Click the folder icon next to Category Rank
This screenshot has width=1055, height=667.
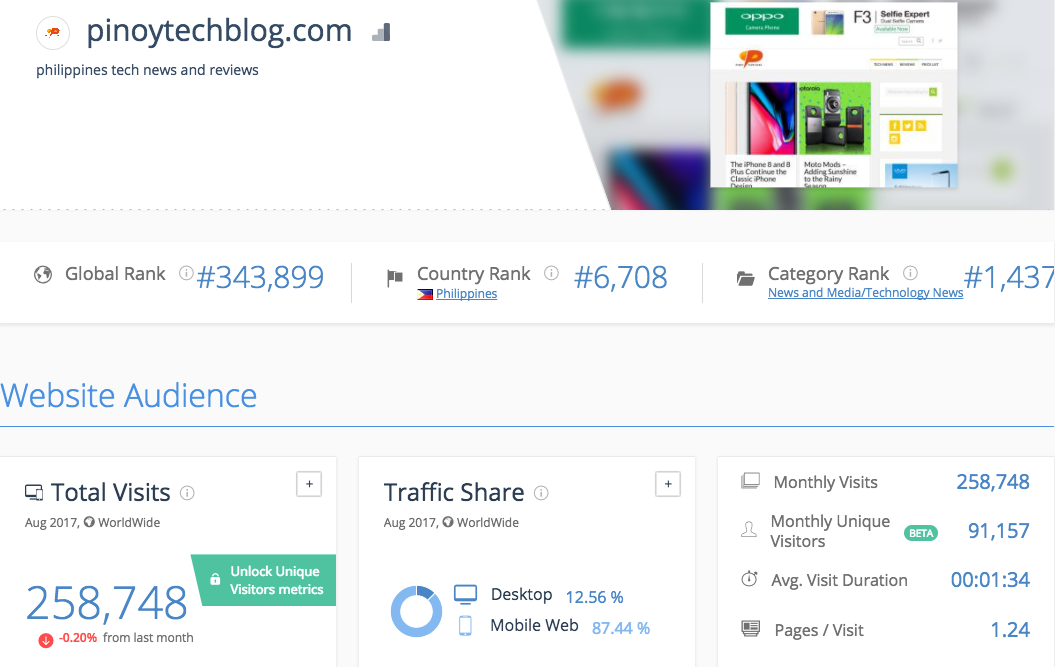pos(745,278)
